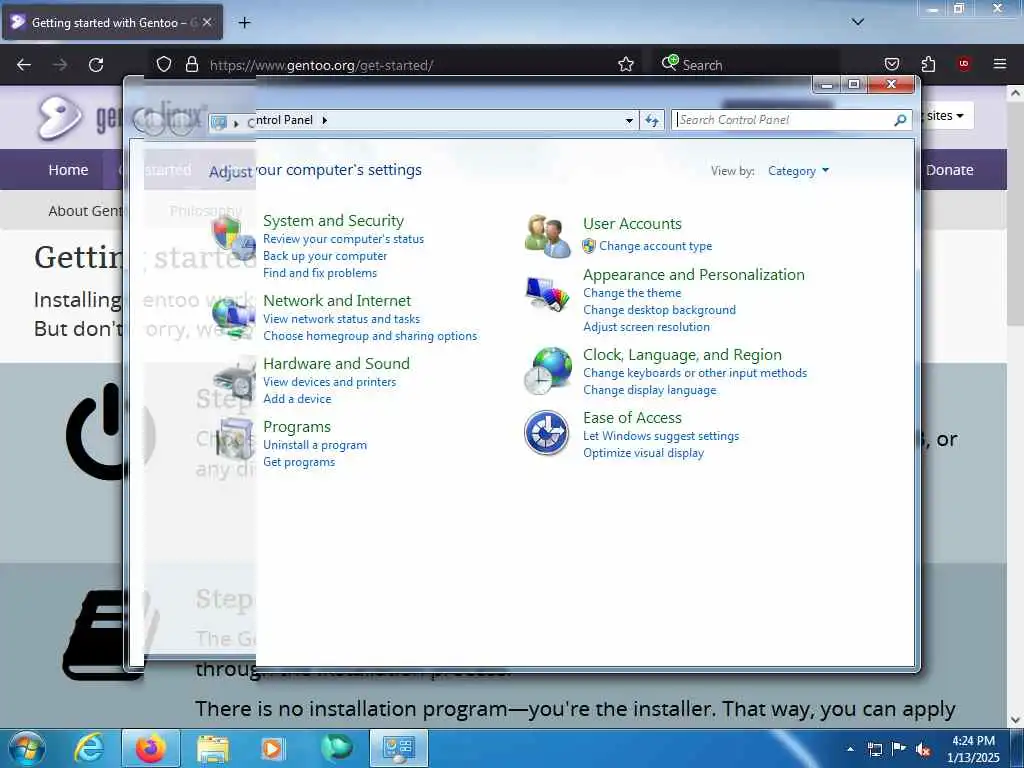
Task: Open Network and Internet category
Action: click(x=337, y=300)
